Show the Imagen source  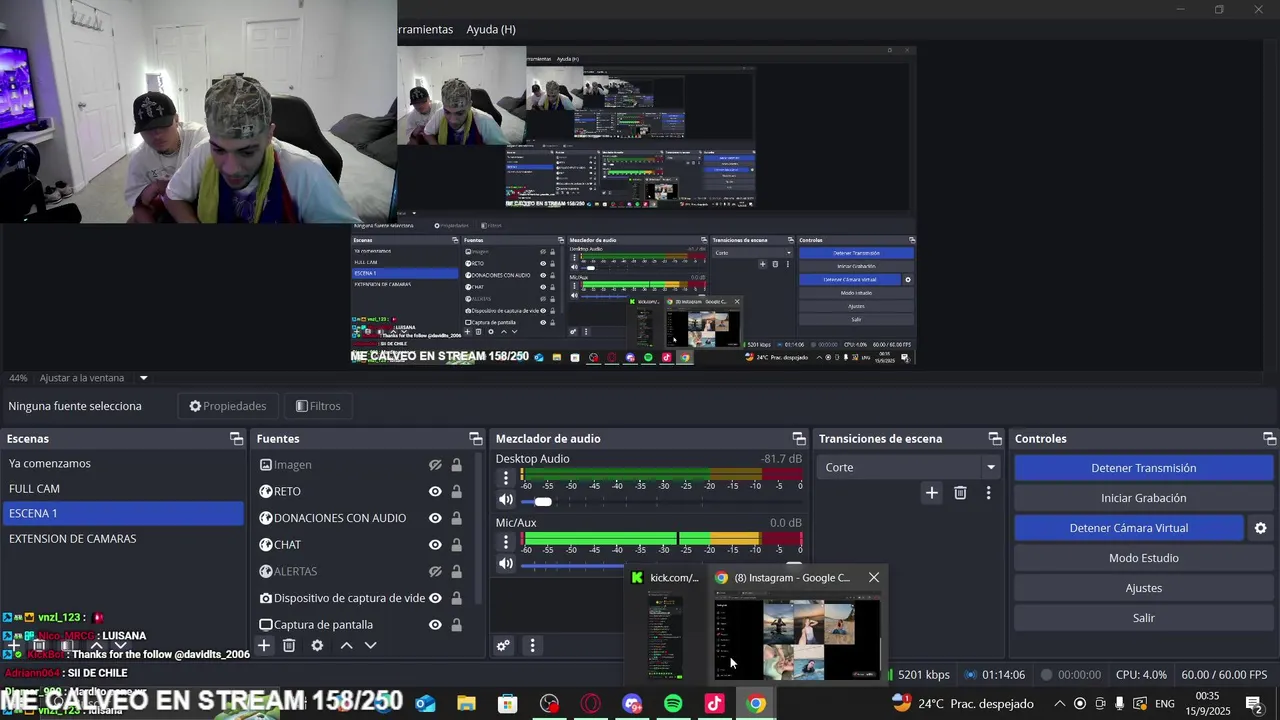(435, 465)
